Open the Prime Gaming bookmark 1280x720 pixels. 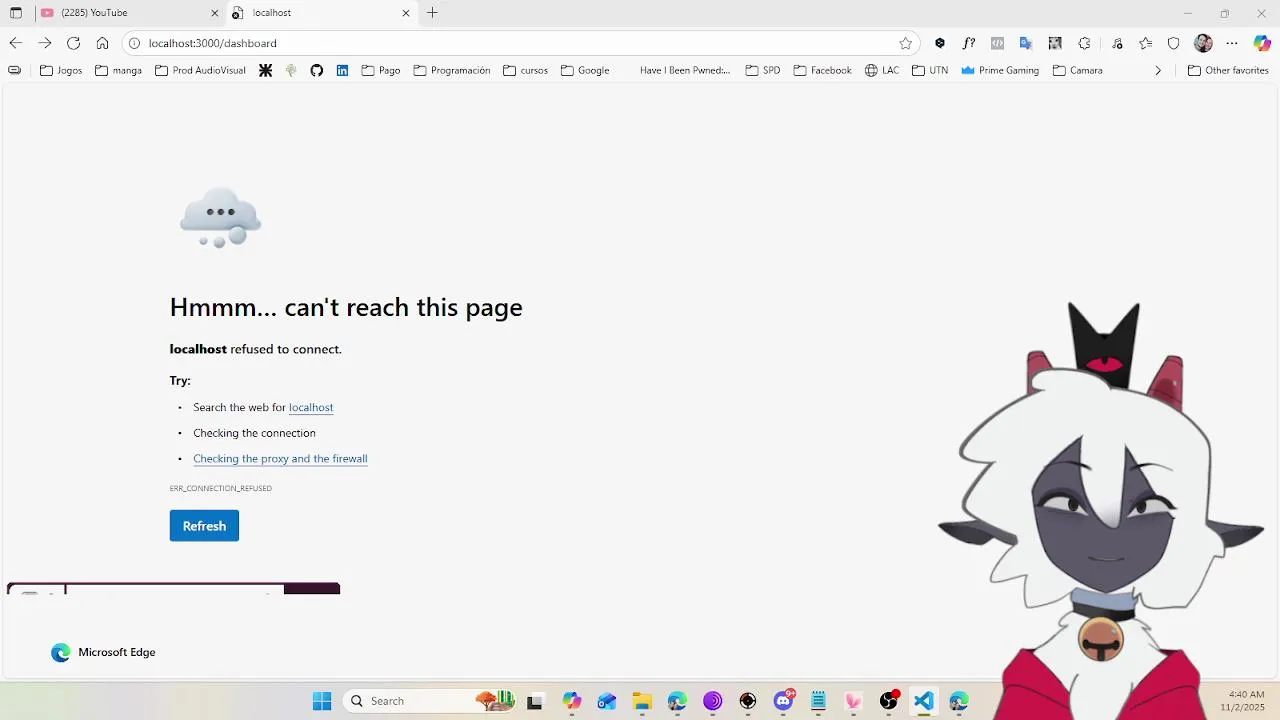[1000, 70]
